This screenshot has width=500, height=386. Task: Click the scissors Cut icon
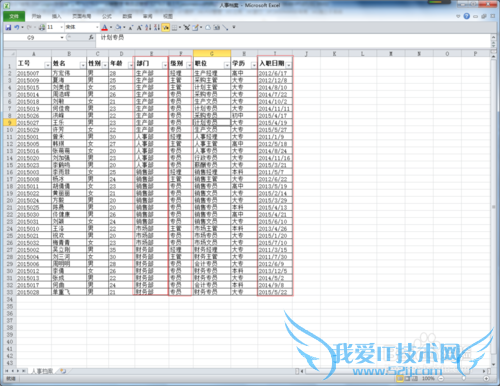coord(187,27)
